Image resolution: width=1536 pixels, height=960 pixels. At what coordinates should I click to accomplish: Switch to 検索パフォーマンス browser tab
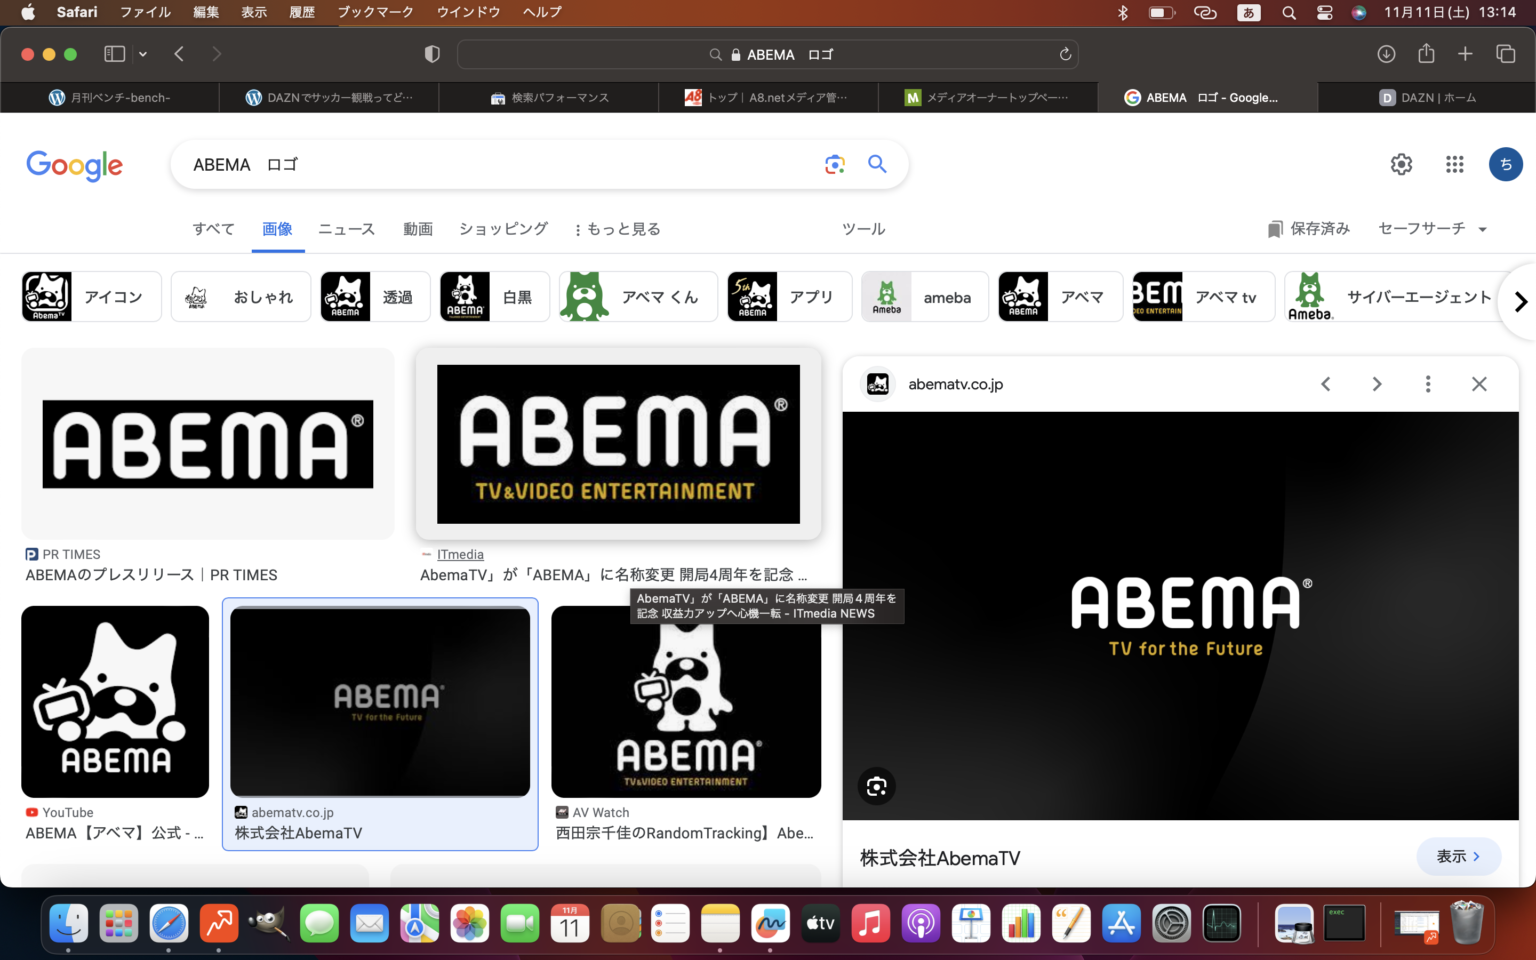click(549, 97)
